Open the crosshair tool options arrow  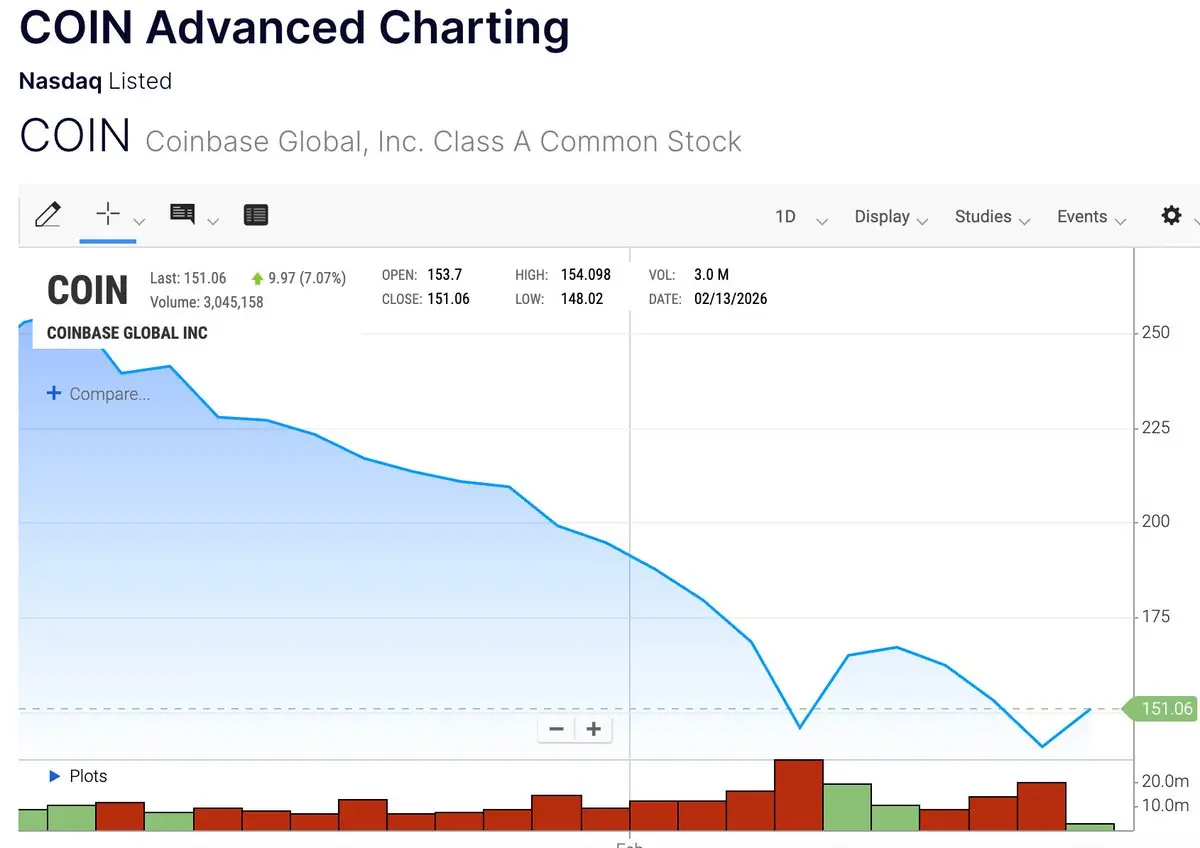tap(139, 222)
